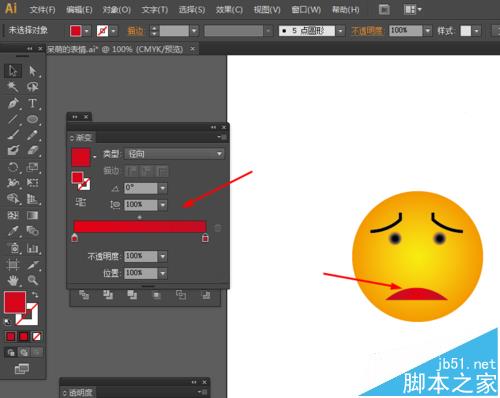
Task: Select the Eraser tool
Action: click(32, 150)
